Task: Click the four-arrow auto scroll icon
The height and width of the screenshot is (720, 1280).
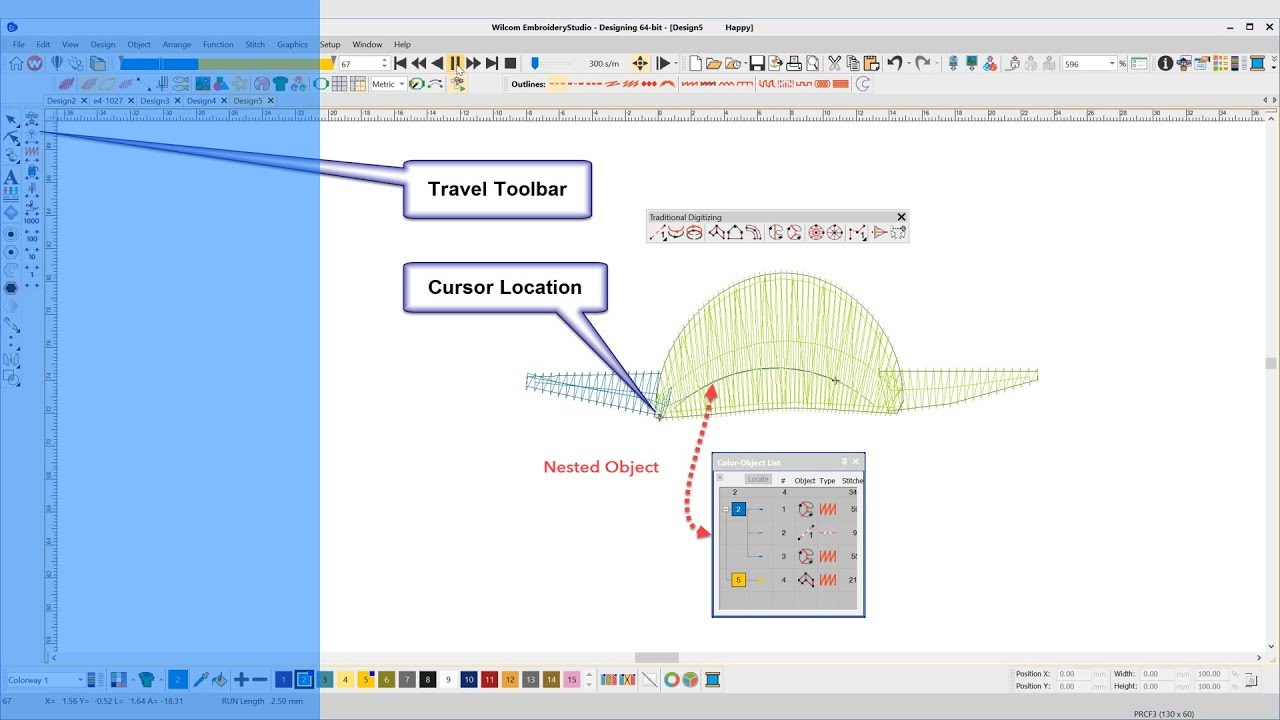Action: tap(640, 63)
